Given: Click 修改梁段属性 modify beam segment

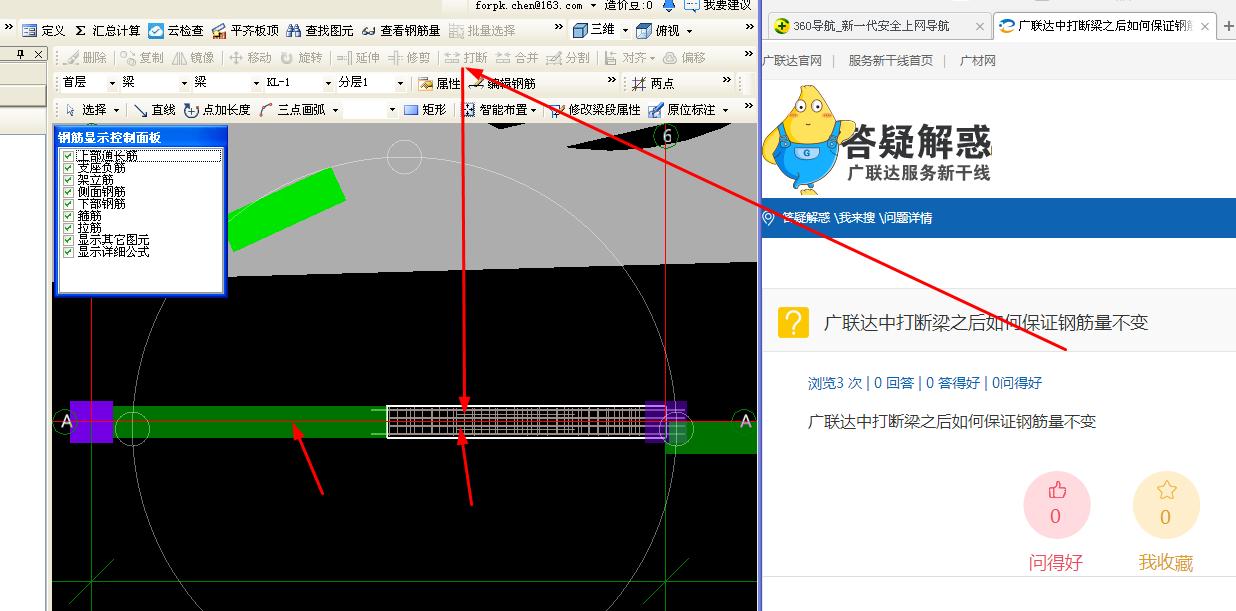Looking at the screenshot, I should (x=596, y=110).
